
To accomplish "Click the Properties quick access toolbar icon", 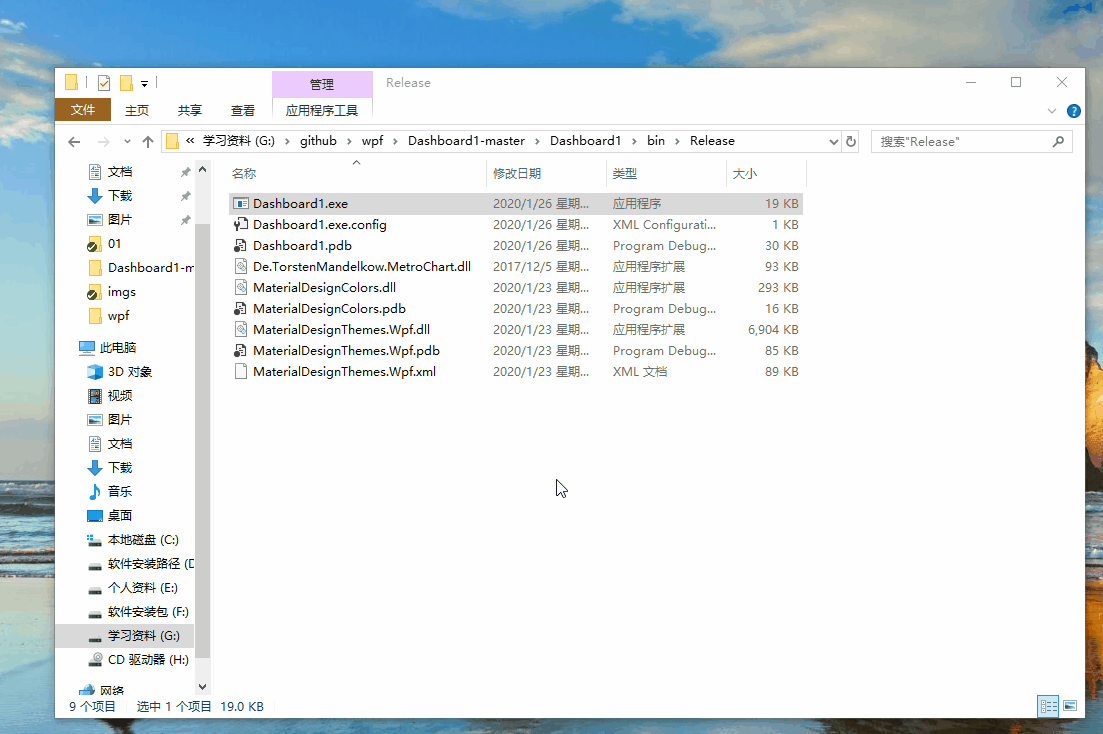I will 104,83.
